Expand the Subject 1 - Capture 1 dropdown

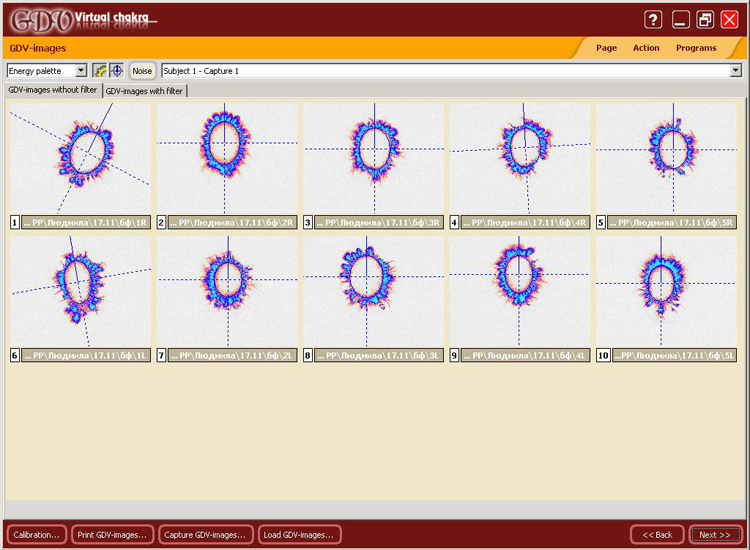point(735,71)
